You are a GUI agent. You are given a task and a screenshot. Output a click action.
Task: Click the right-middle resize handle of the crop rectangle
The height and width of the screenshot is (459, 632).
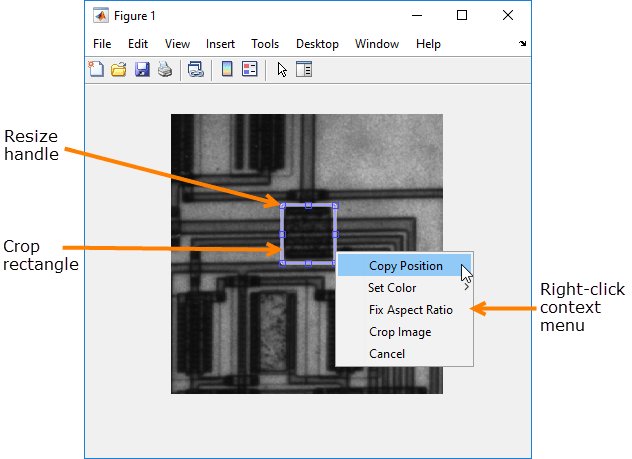[x=335, y=234]
